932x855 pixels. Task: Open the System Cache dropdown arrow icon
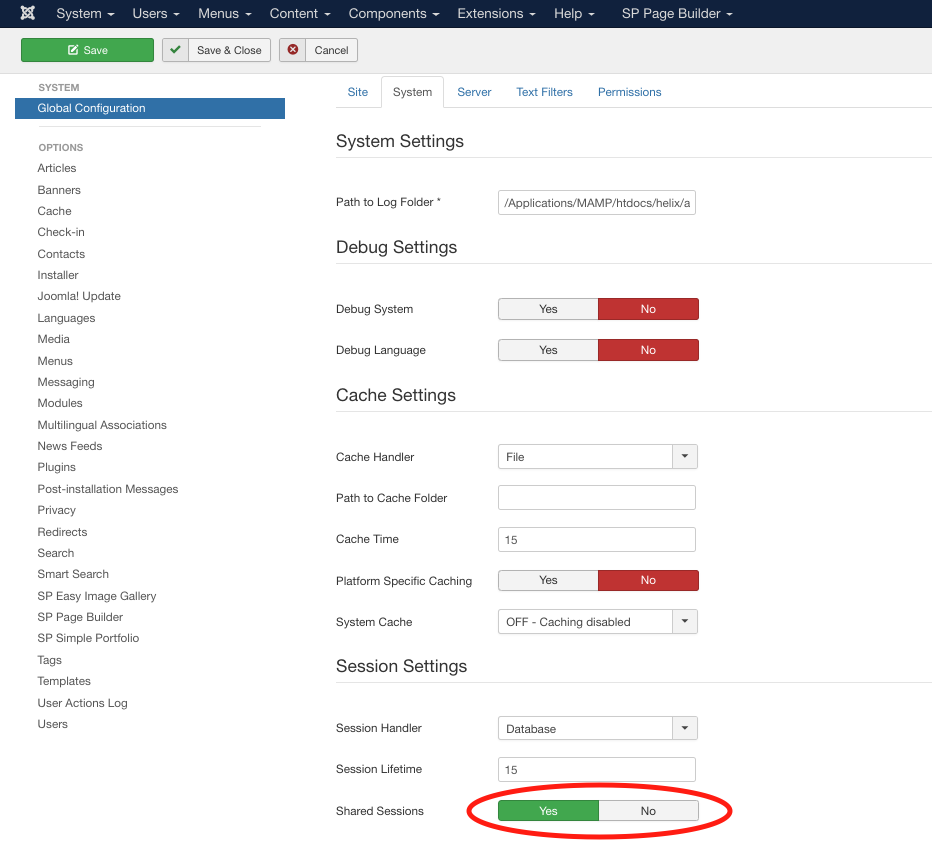click(684, 621)
